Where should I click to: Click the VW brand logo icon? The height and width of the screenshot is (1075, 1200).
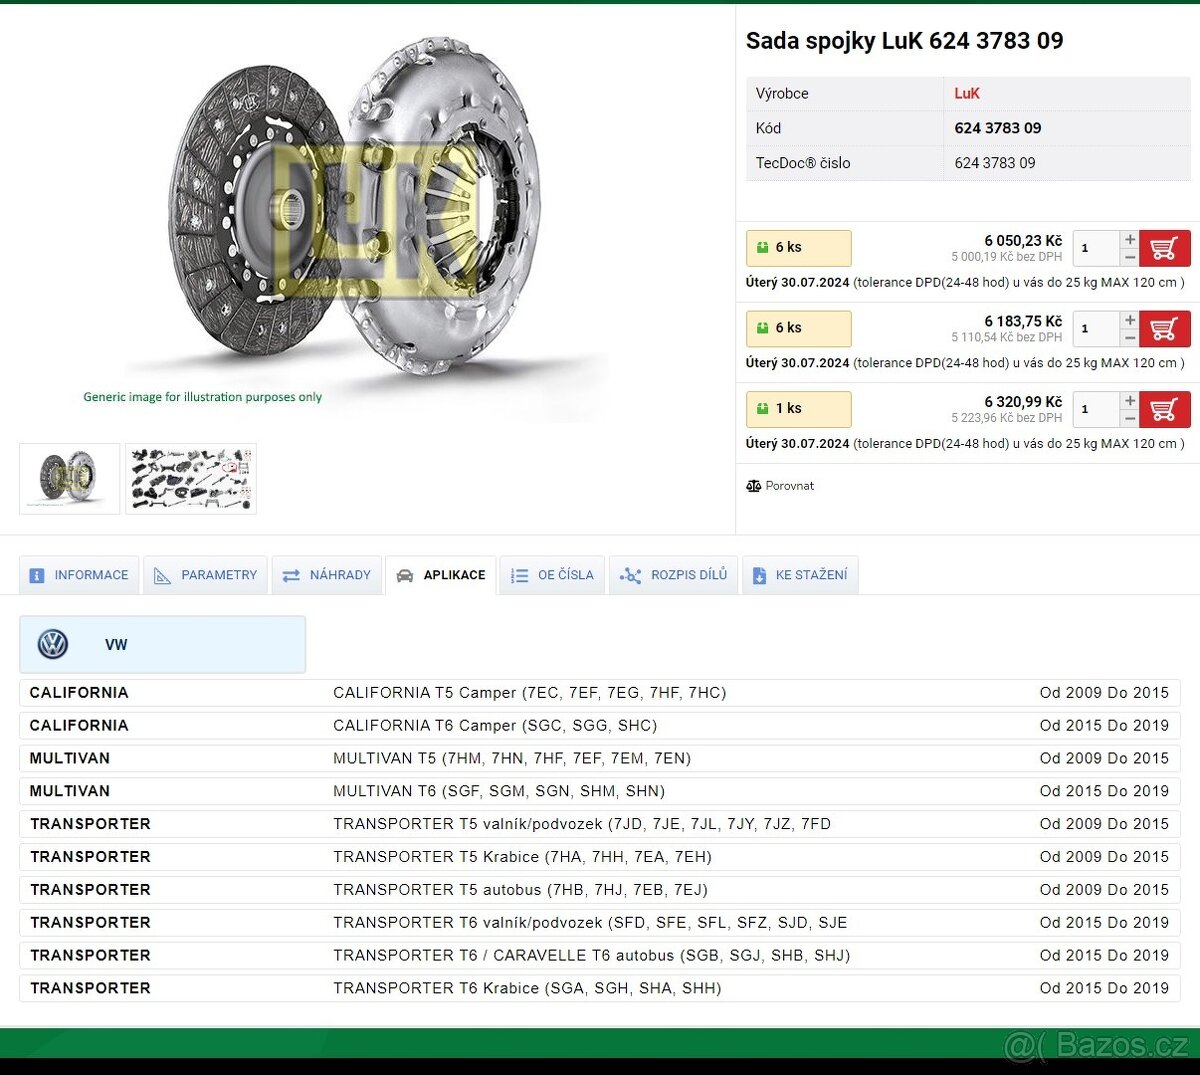pyautogui.click(x=53, y=644)
